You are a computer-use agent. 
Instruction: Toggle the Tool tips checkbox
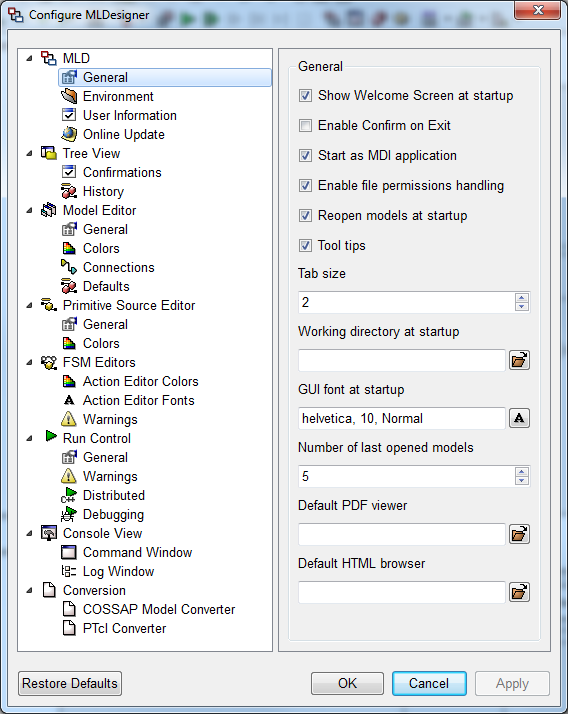point(305,245)
